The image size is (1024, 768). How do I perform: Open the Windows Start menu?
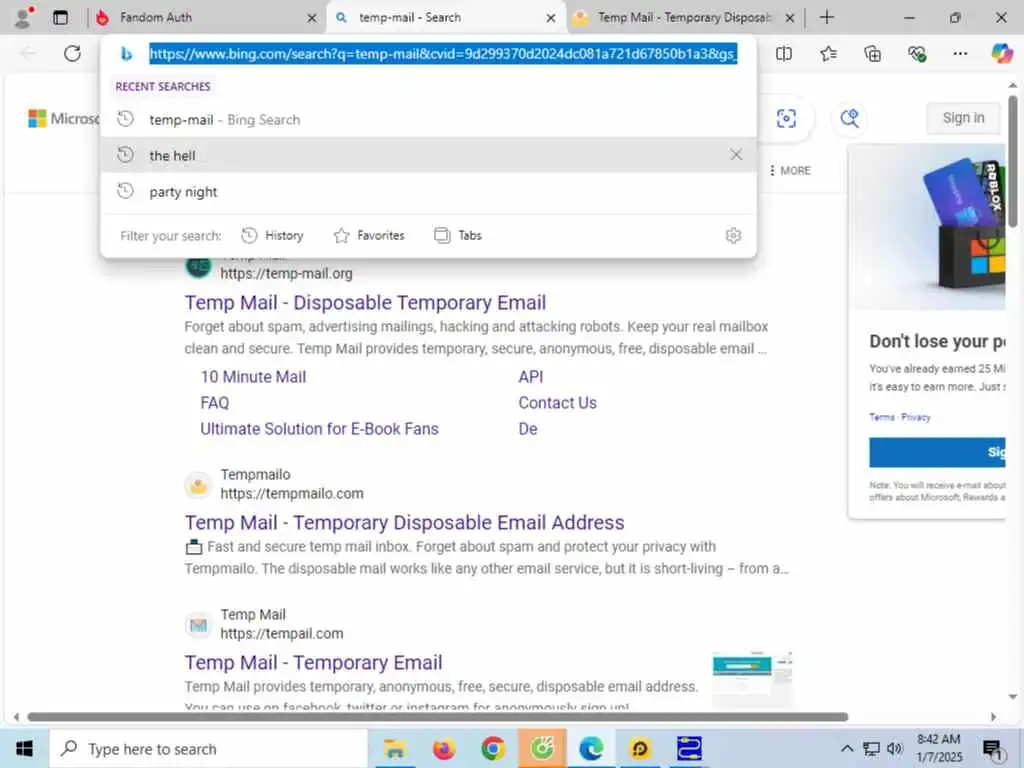tap(24, 748)
